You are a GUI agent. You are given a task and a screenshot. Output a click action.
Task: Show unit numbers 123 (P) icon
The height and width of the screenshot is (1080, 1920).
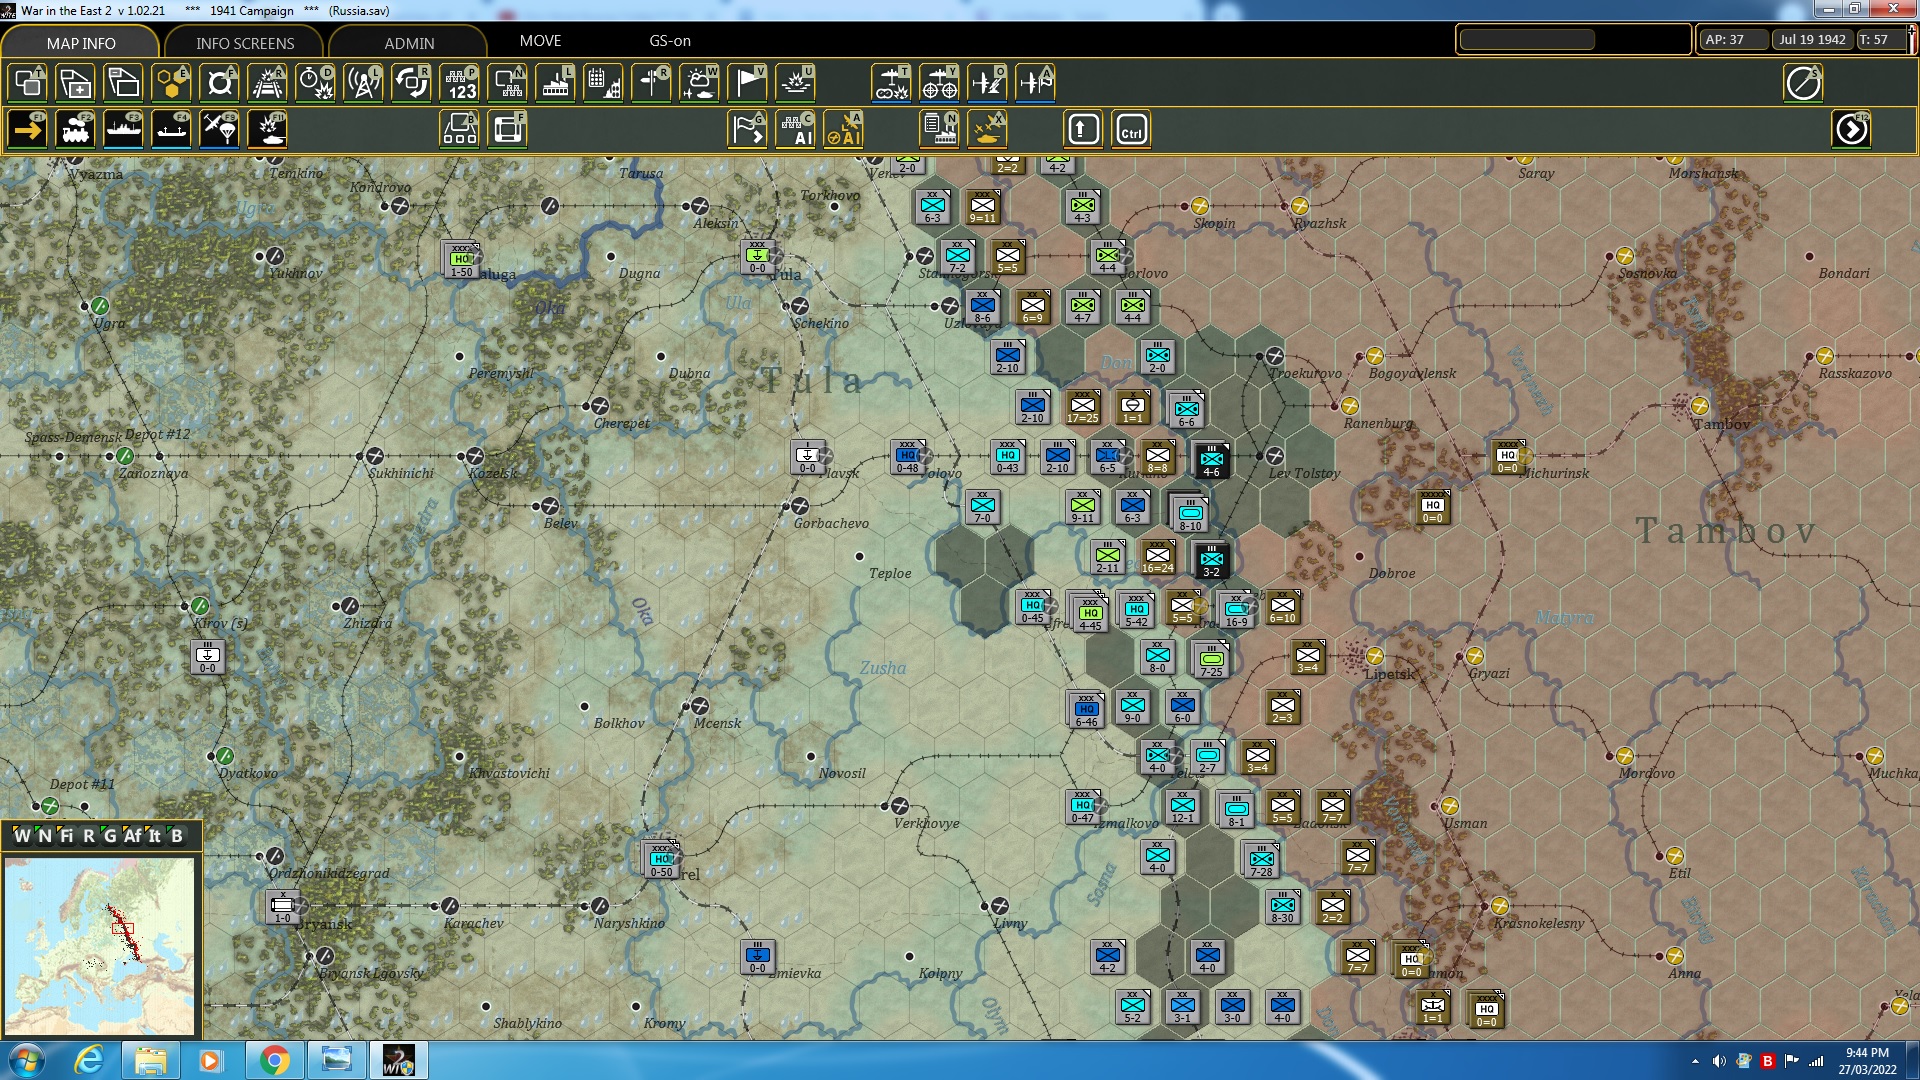(x=460, y=83)
